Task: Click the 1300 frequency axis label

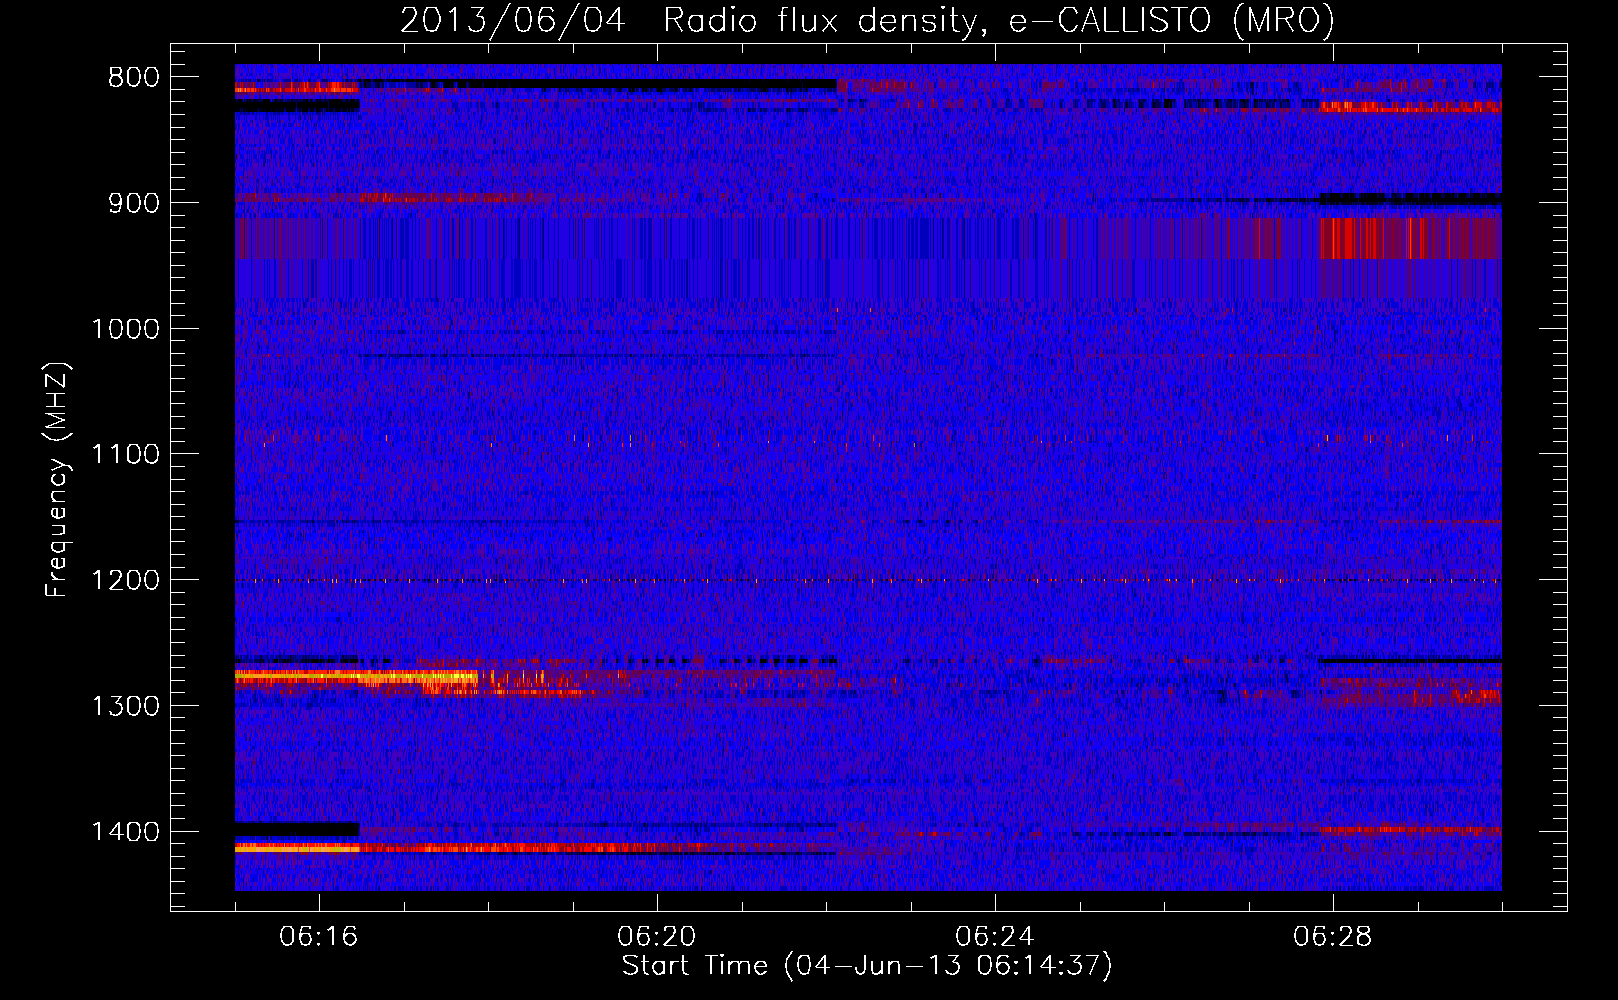Action: tap(125, 707)
